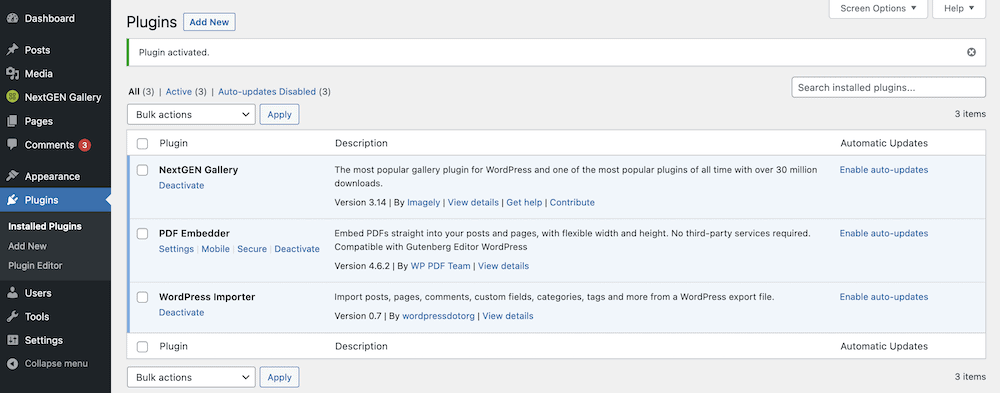This screenshot has width=1000, height=393.
Task: Click the Dashboard gauge icon
Action: (12, 19)
